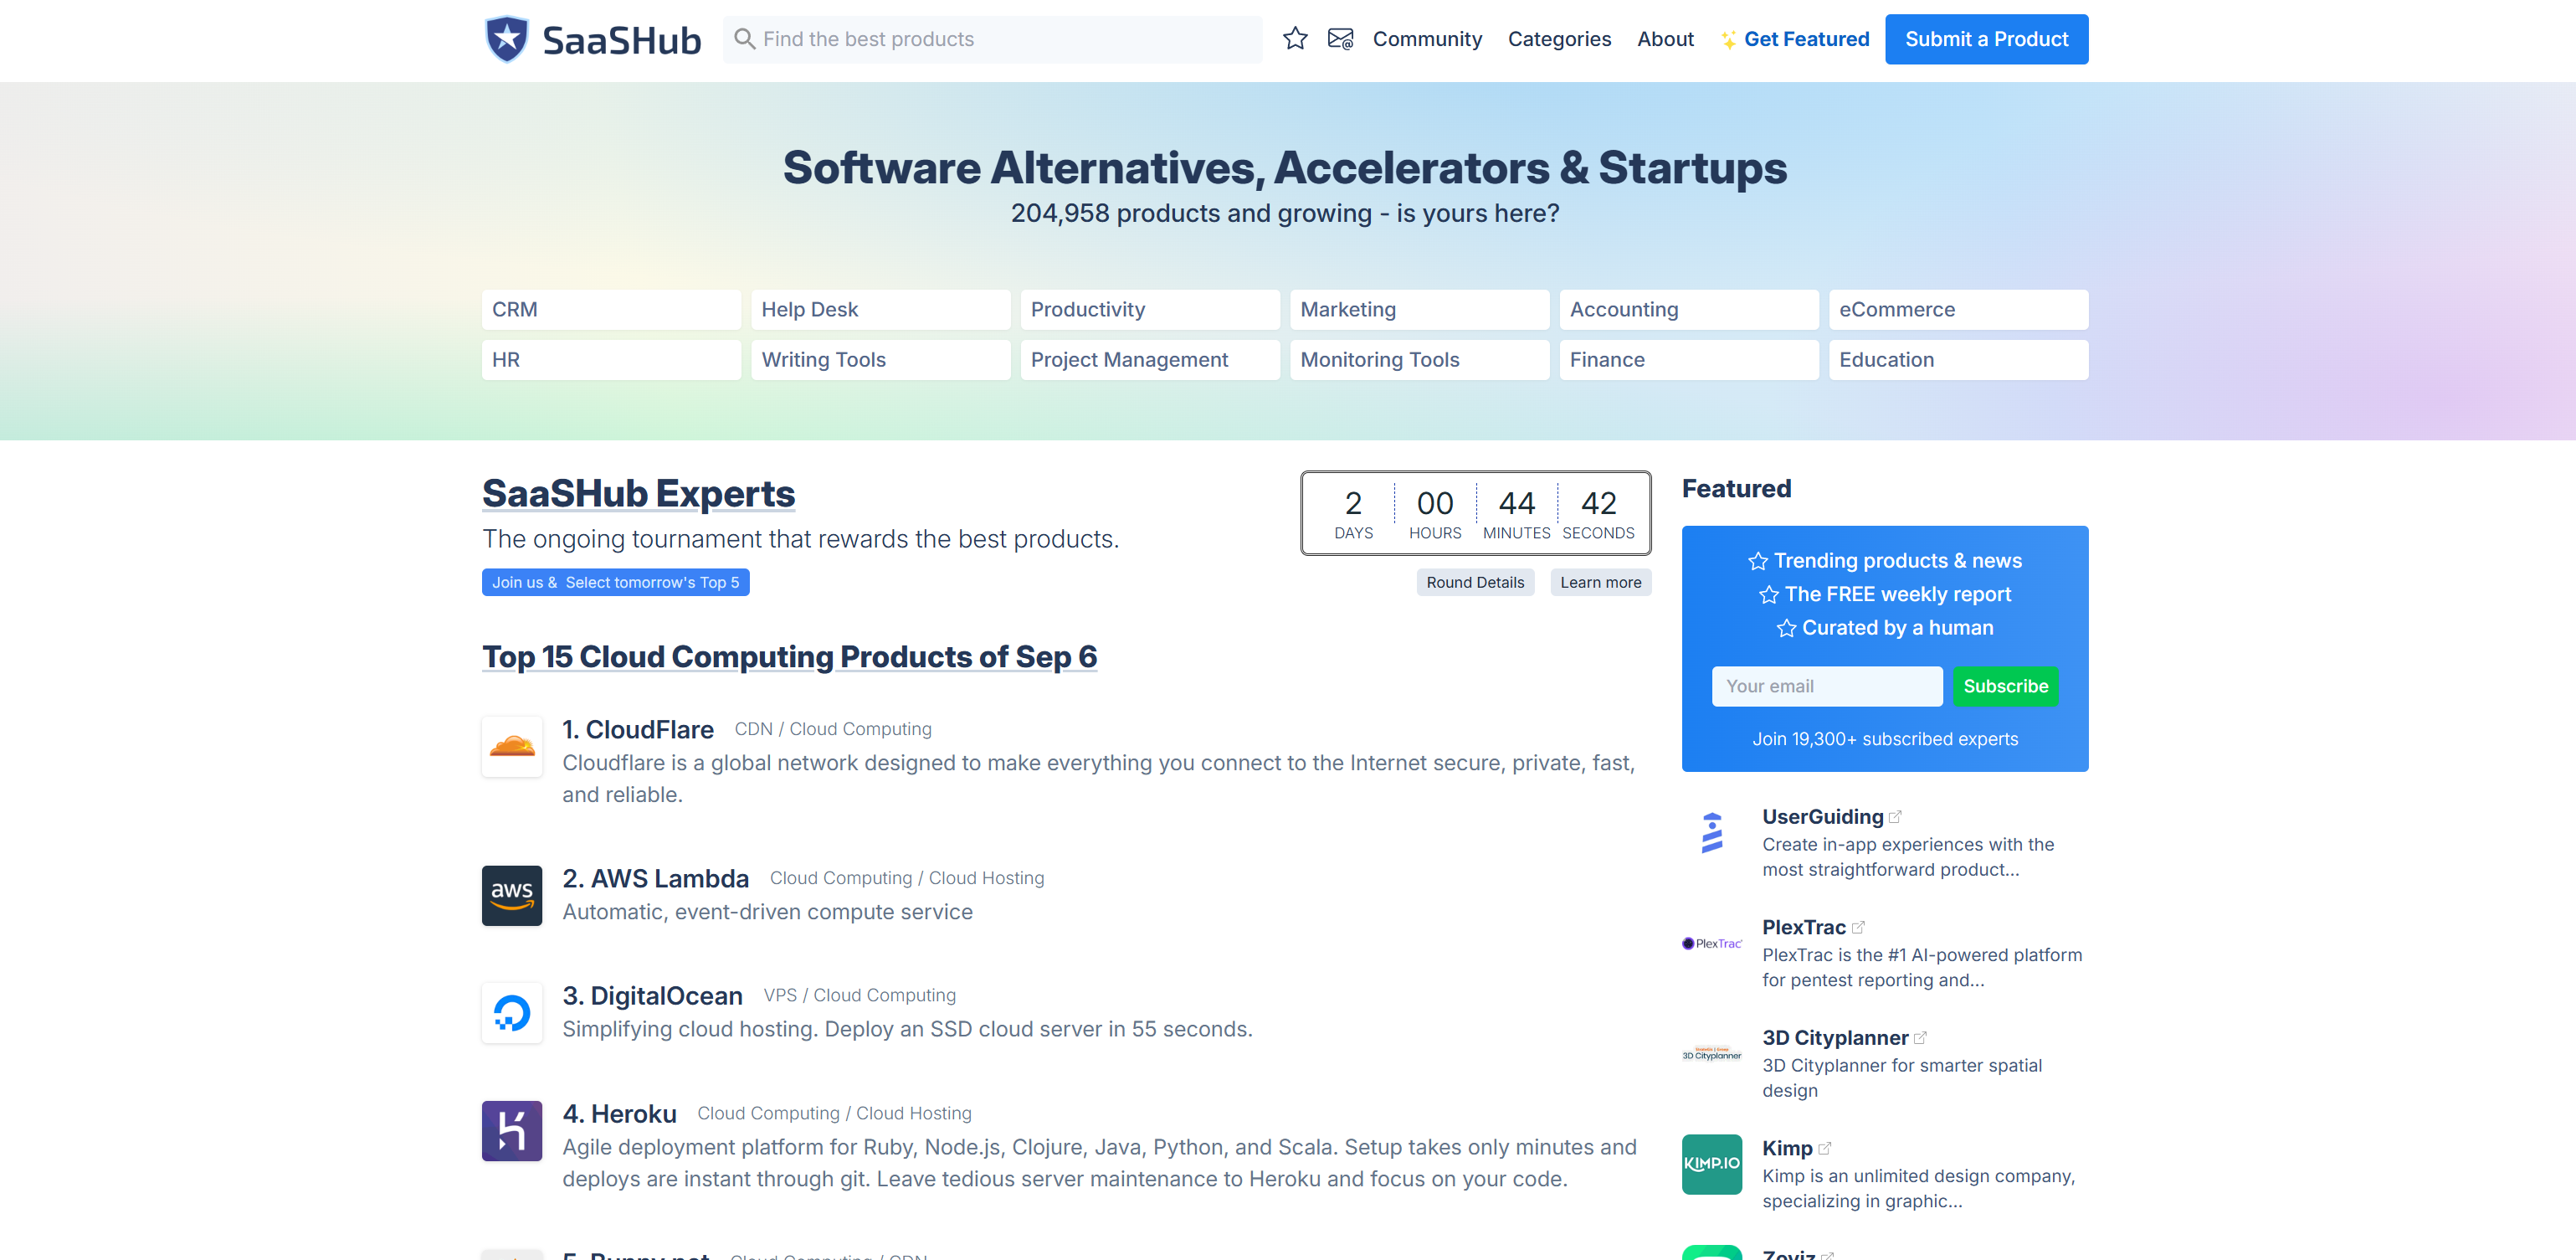Select the HR category

pos(611,360)
